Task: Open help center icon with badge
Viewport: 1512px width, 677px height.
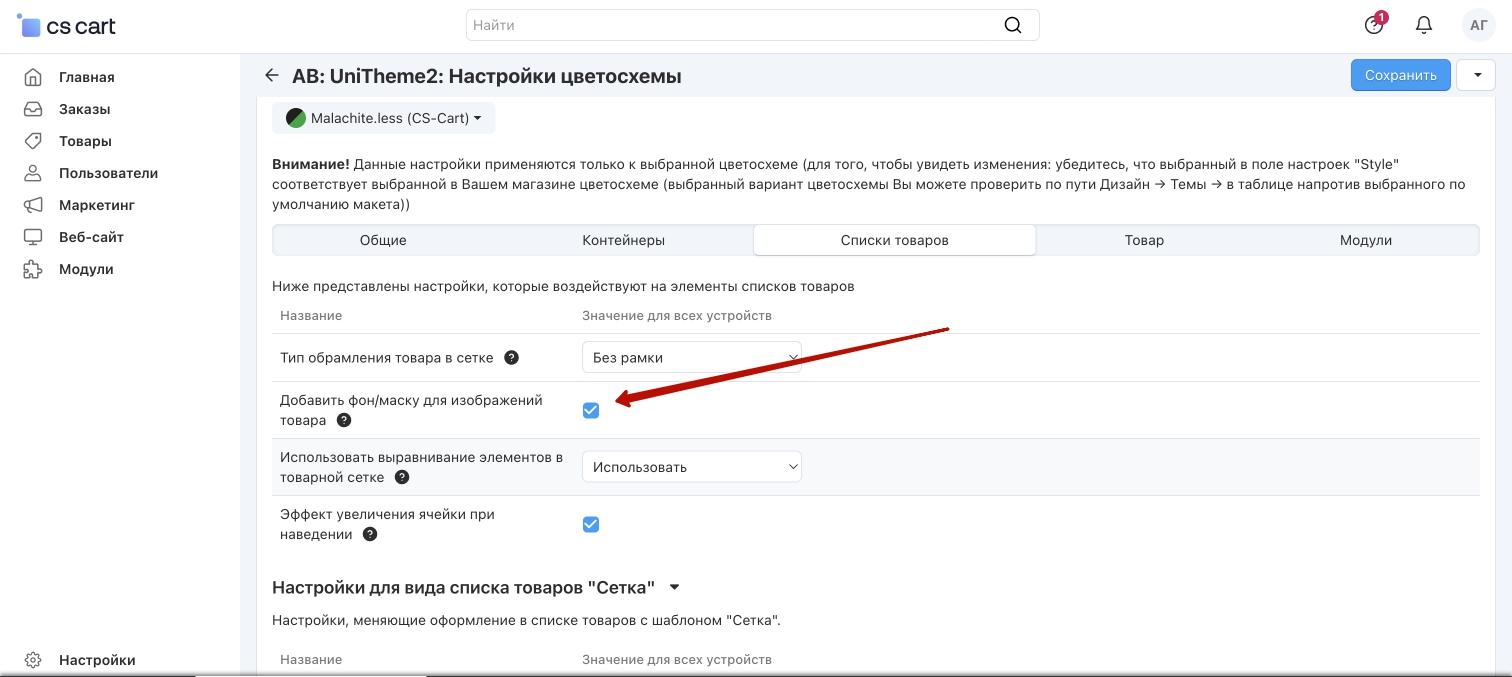Action: [1374, 25]
